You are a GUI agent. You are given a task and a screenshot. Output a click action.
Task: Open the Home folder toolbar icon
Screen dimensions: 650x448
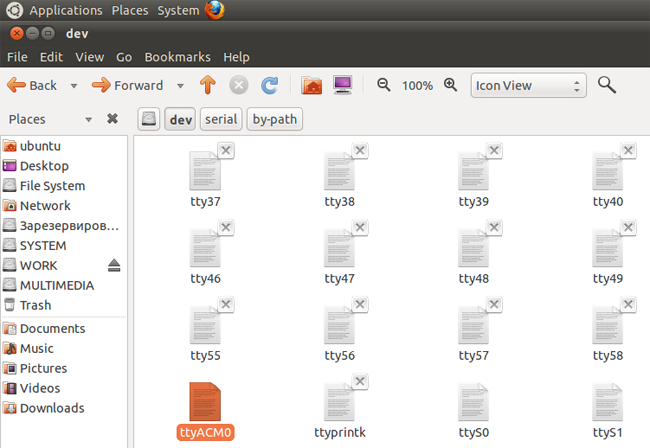tap(311, 85)
